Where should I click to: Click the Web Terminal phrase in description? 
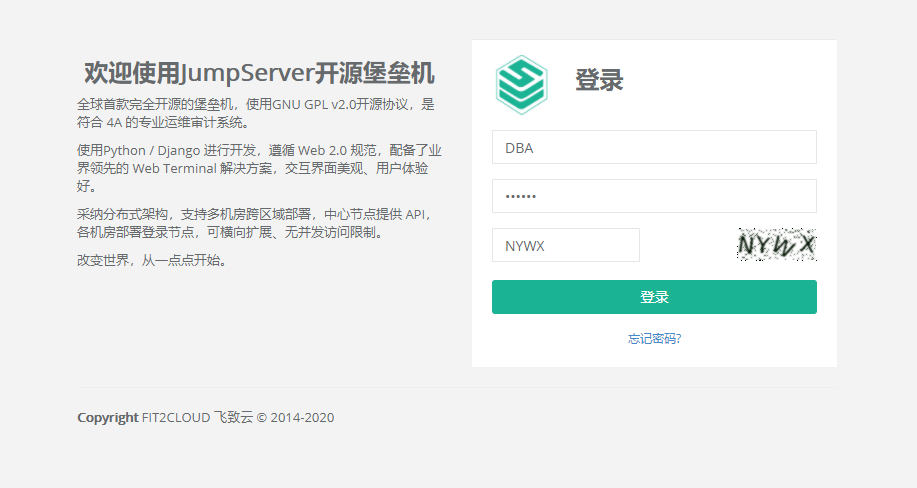(174, 168)
